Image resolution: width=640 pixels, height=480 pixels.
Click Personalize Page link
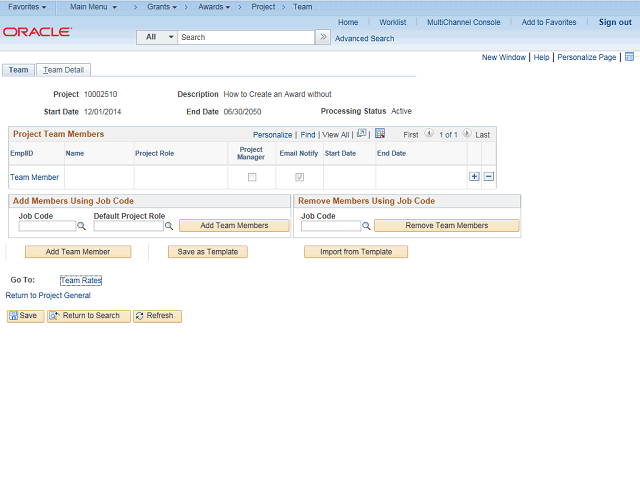point(587,57)
